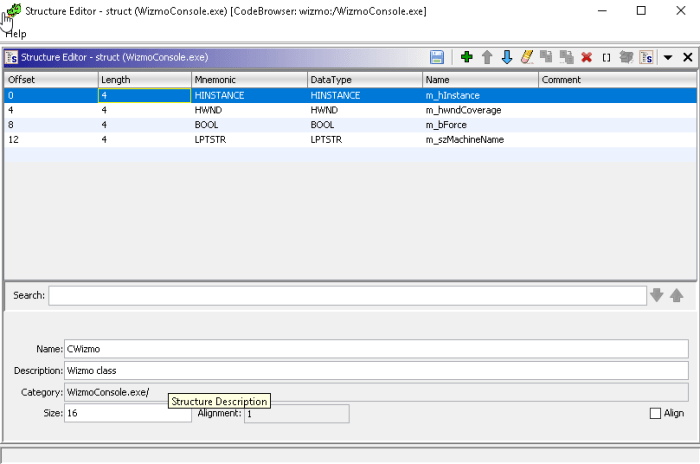Screen dimensions: 700x464
Task: Move selected component up with gray arrow
Action: coord(487,57)
